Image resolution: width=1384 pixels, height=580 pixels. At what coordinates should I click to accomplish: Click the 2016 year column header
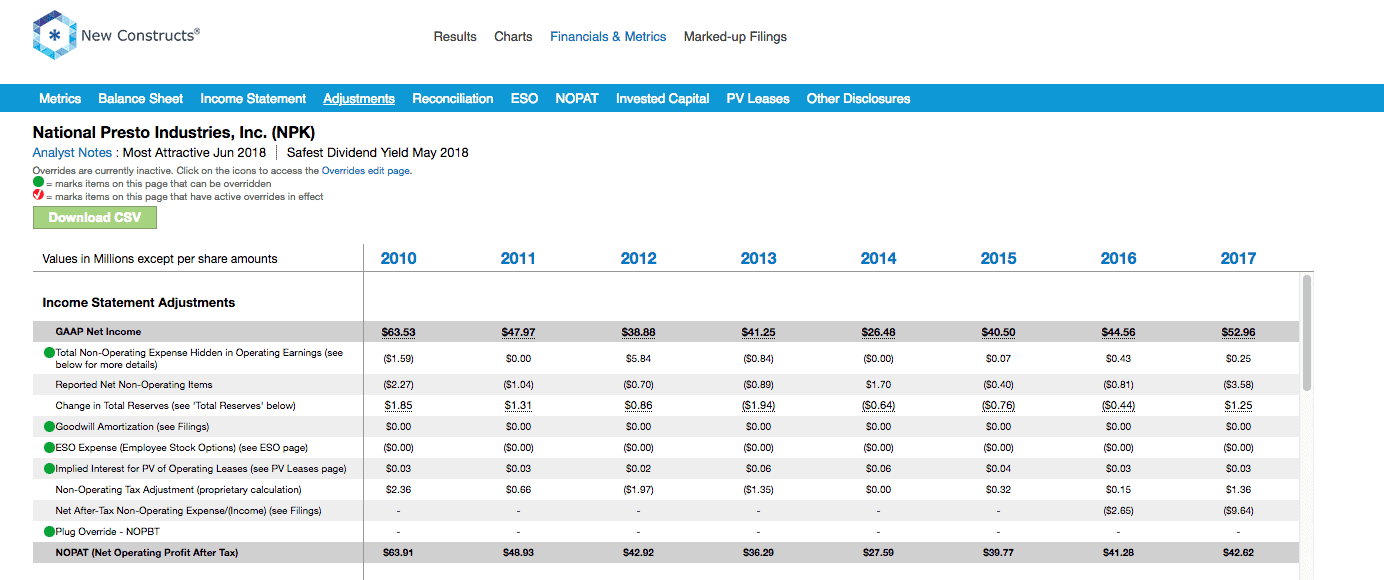point(1118,258)
